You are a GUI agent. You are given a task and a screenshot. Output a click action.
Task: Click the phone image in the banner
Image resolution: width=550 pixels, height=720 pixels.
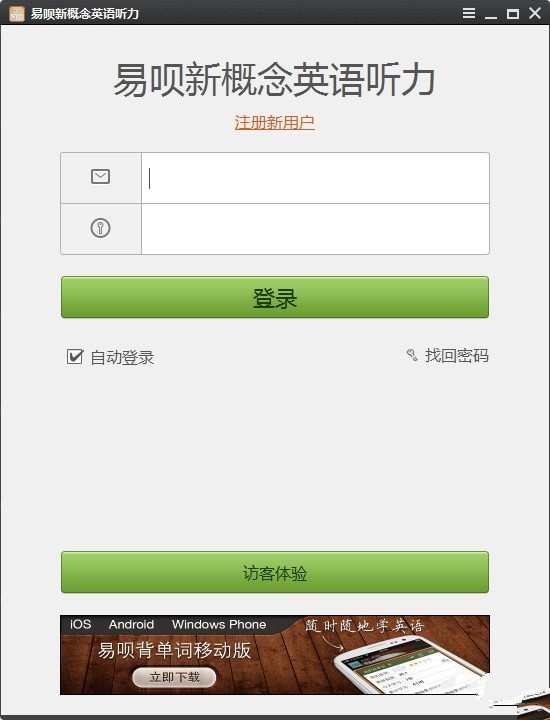coord(407,665)
